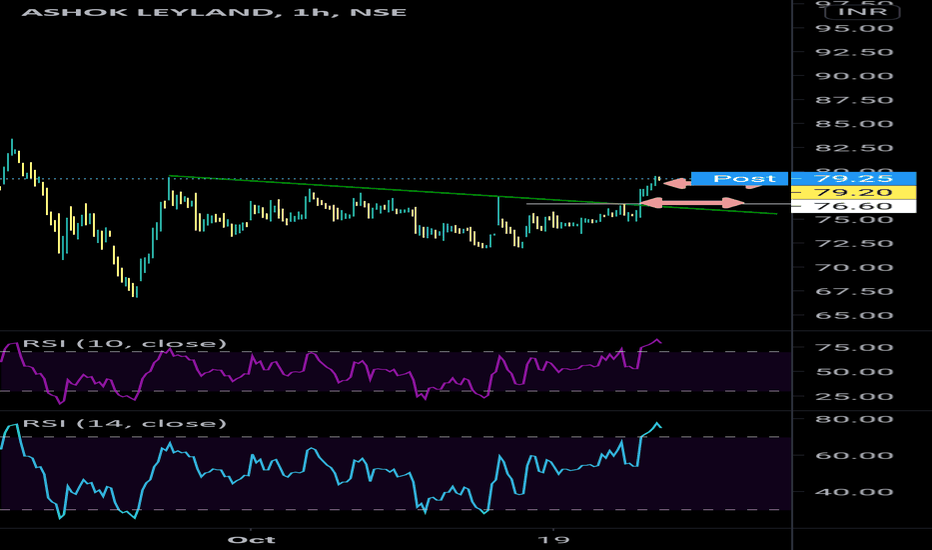Screen dimensions: 932x550
Task: Click the 50.00 level on RSI 10 scale
Action: [x=854, y=372]
